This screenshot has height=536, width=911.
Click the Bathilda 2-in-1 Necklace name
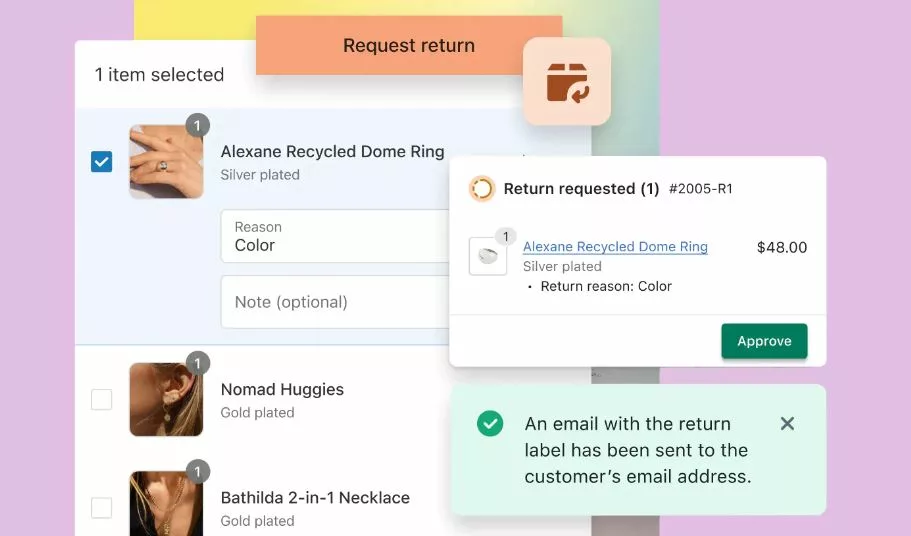pyautogui.click(x=315, y=498)
